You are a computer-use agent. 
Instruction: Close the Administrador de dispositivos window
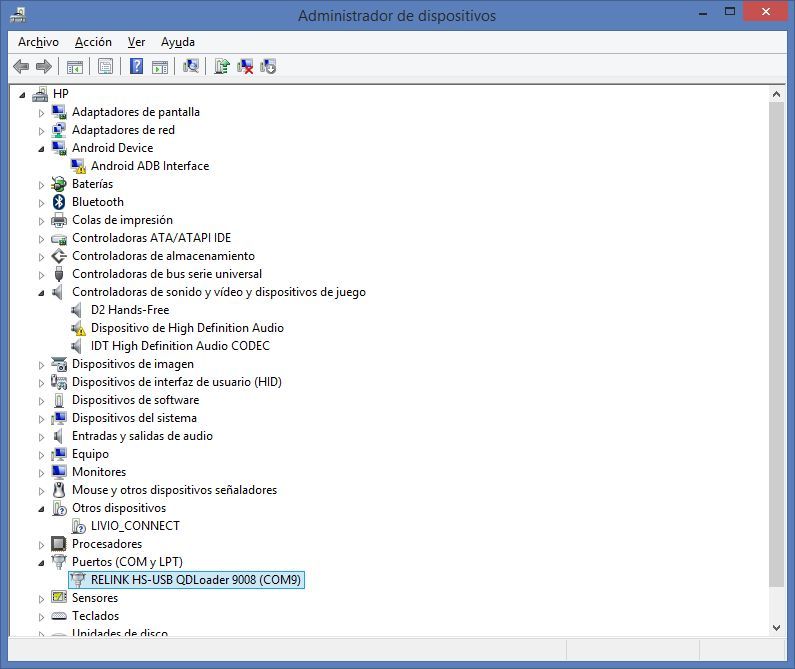click(x=766, y=12)
